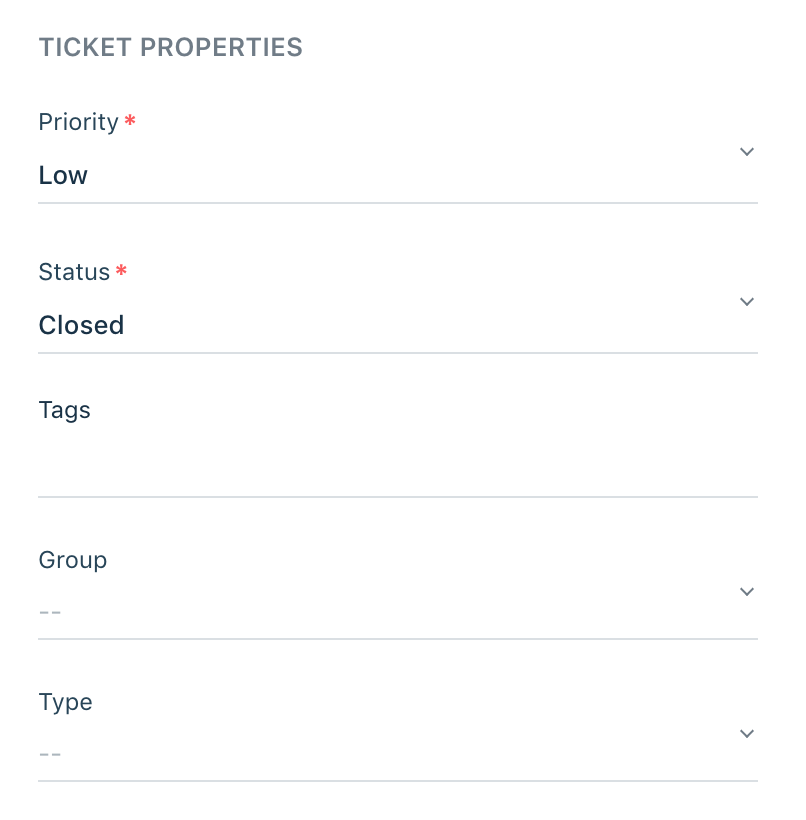Click the Type field label

point(65,702)
